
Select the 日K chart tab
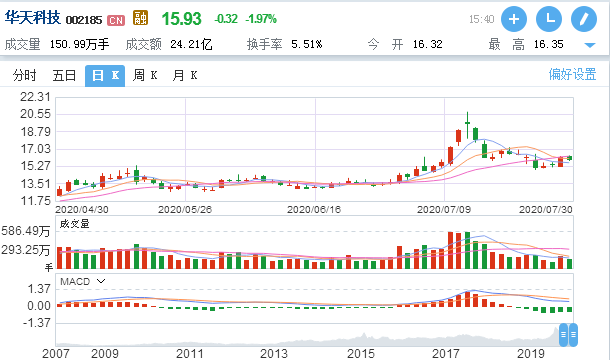click(105, 76)
